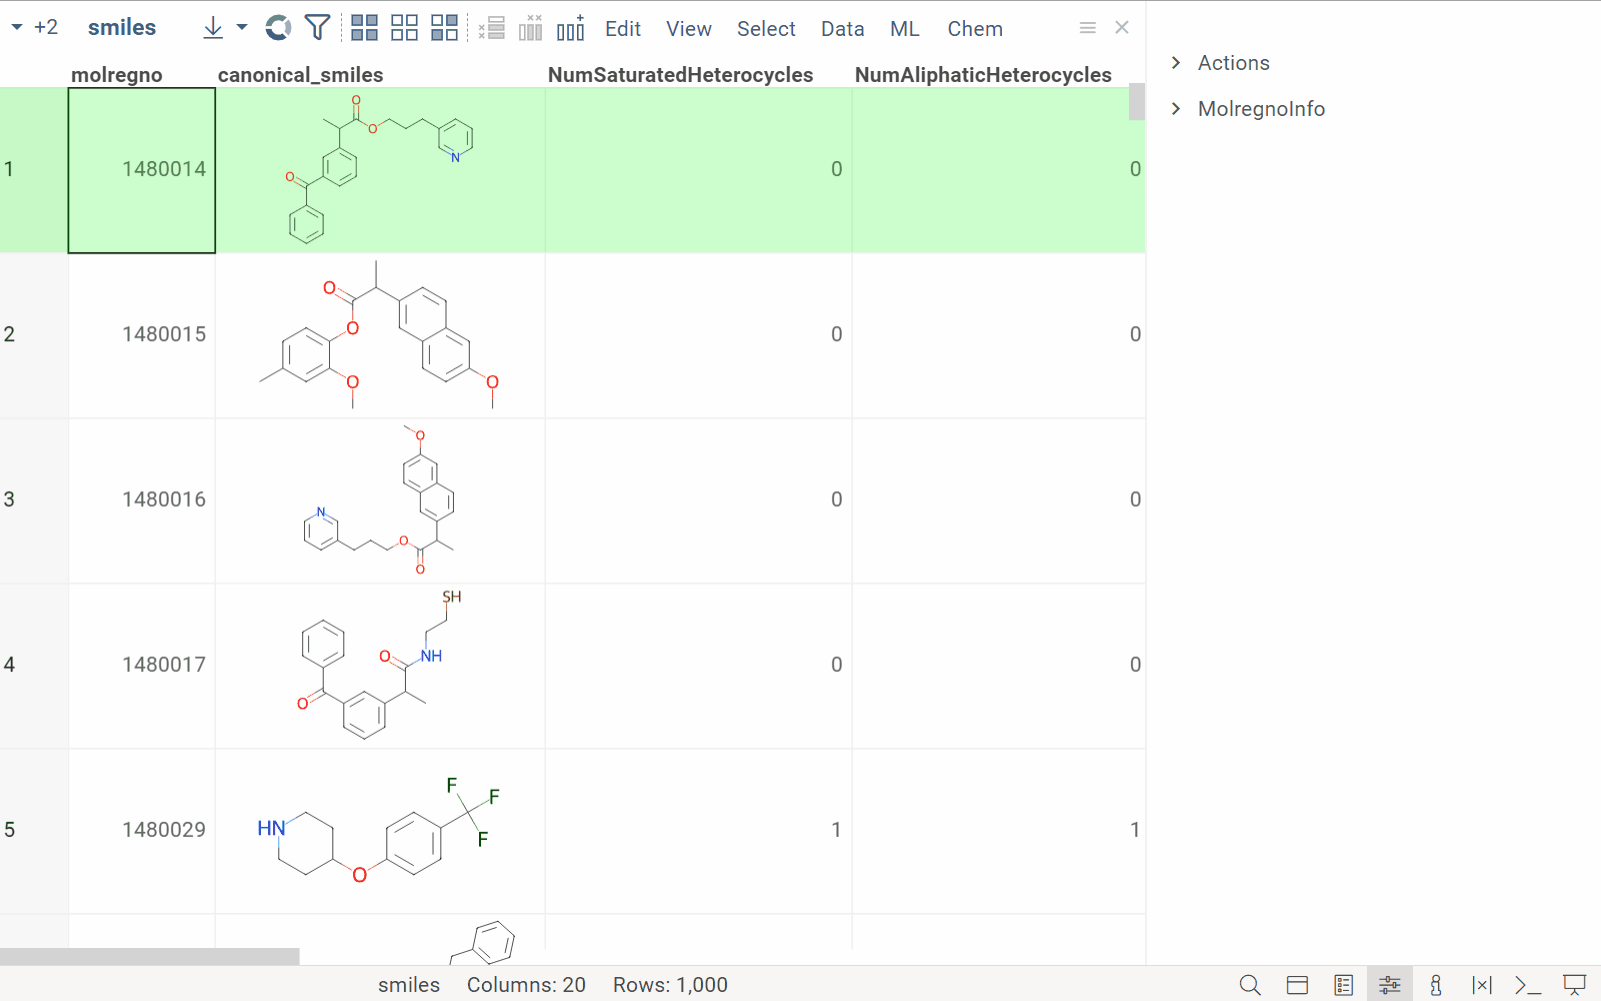Expand the Actions section

click(1233, 63)
